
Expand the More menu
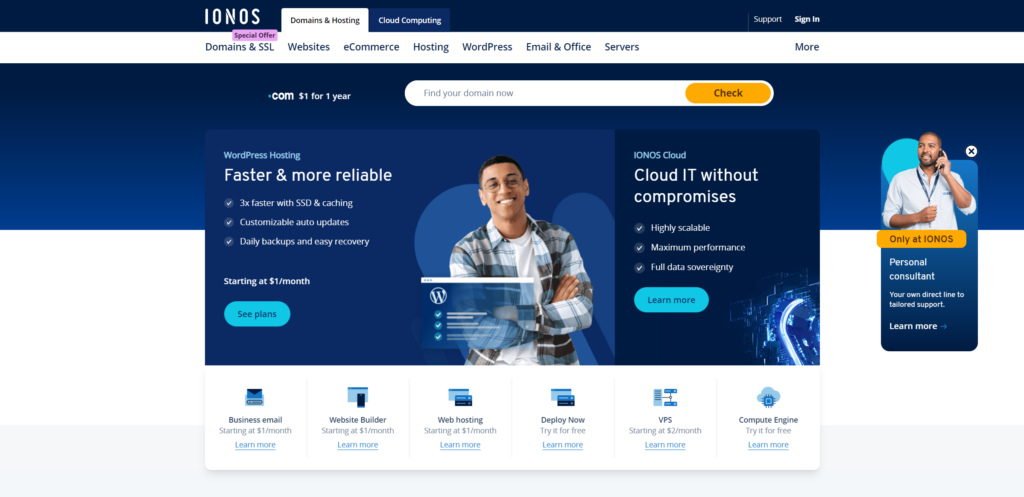pyautogui.click(x=807, y=47)
